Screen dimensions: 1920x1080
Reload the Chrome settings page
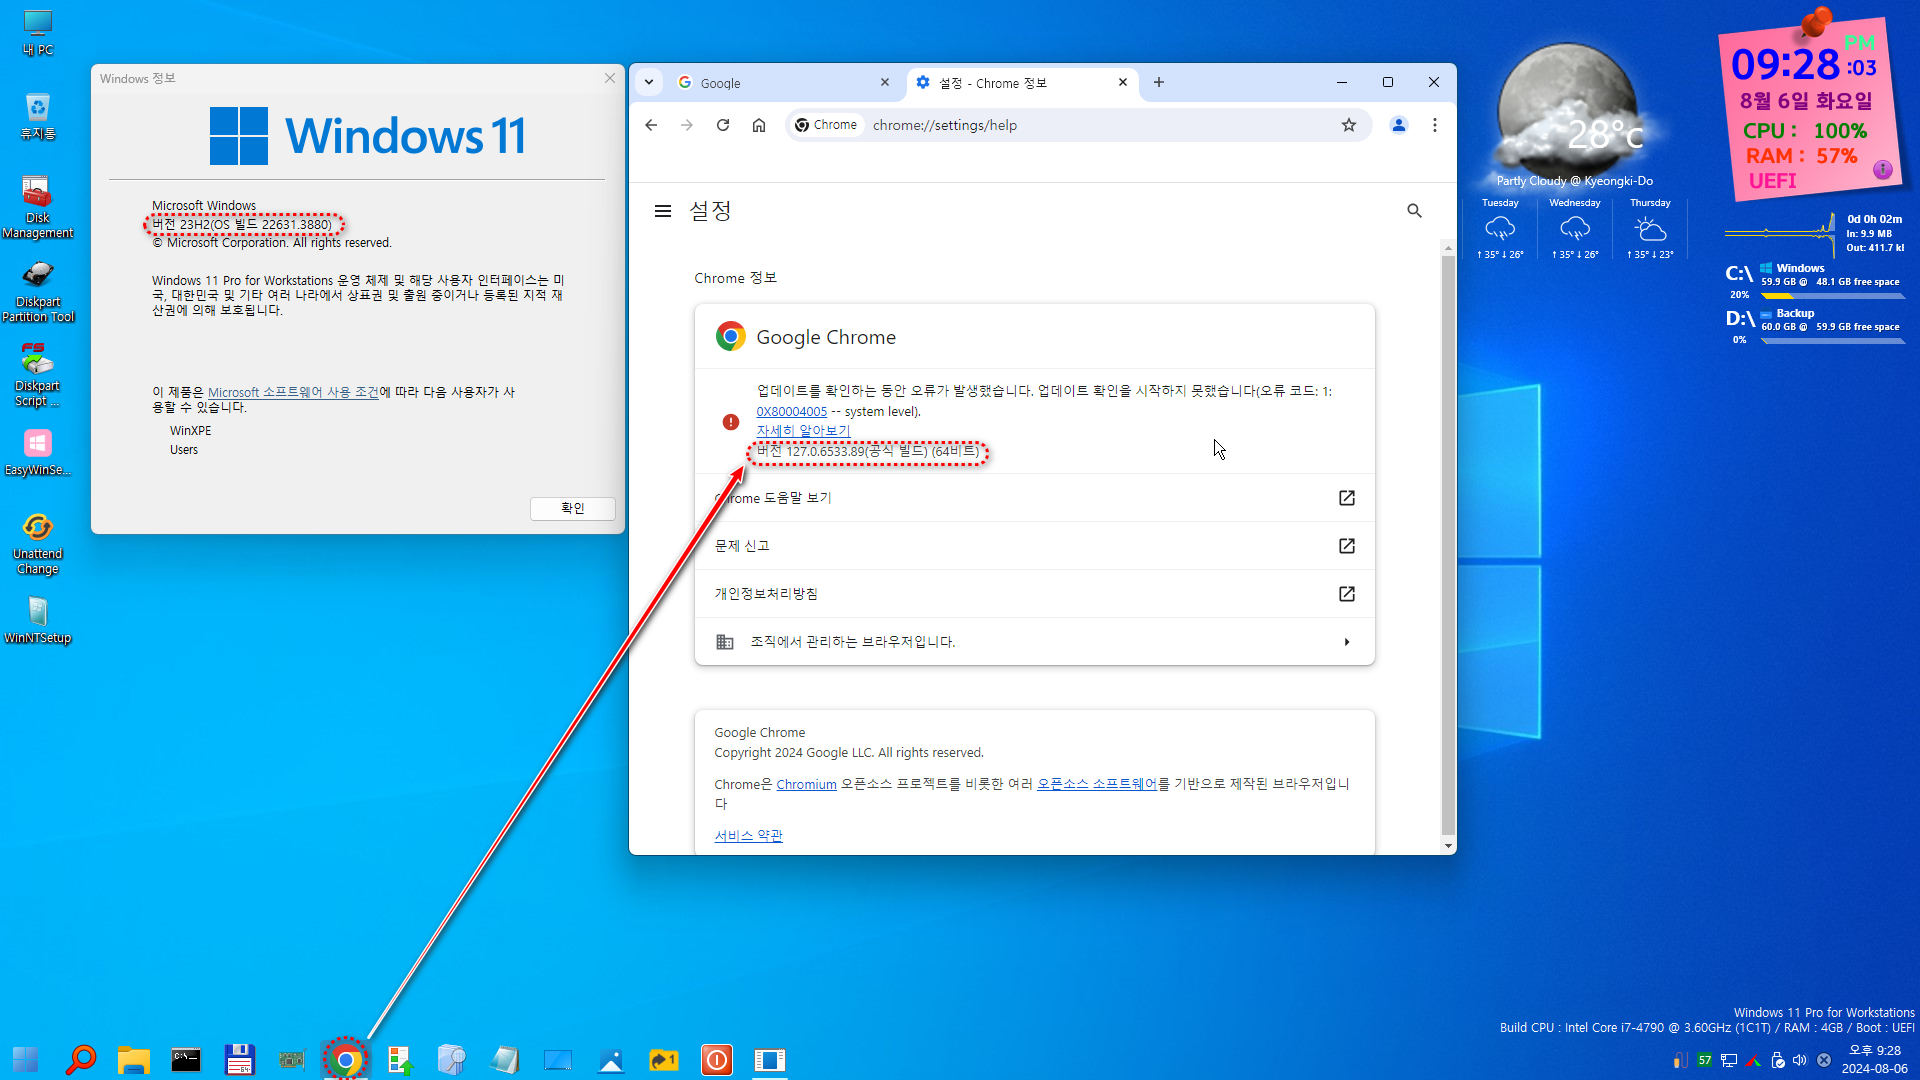pyautogui.click(x=723, y=125)
